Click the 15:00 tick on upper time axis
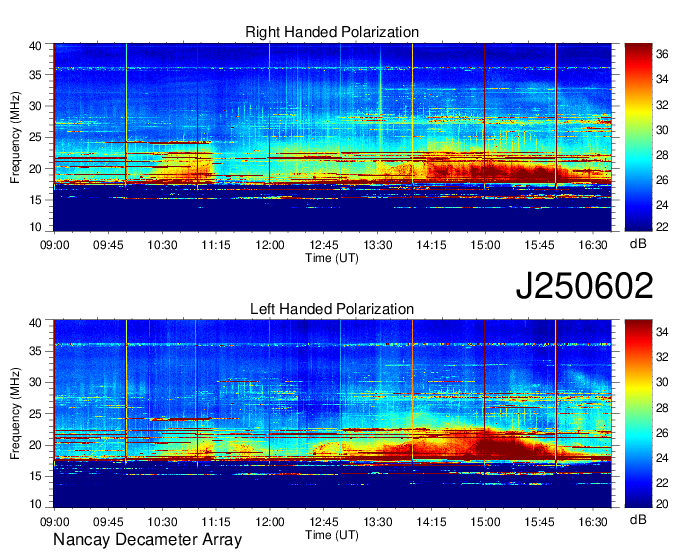This screenshot has height=552, width=680. pyautogui.click(x=485, y=245)
